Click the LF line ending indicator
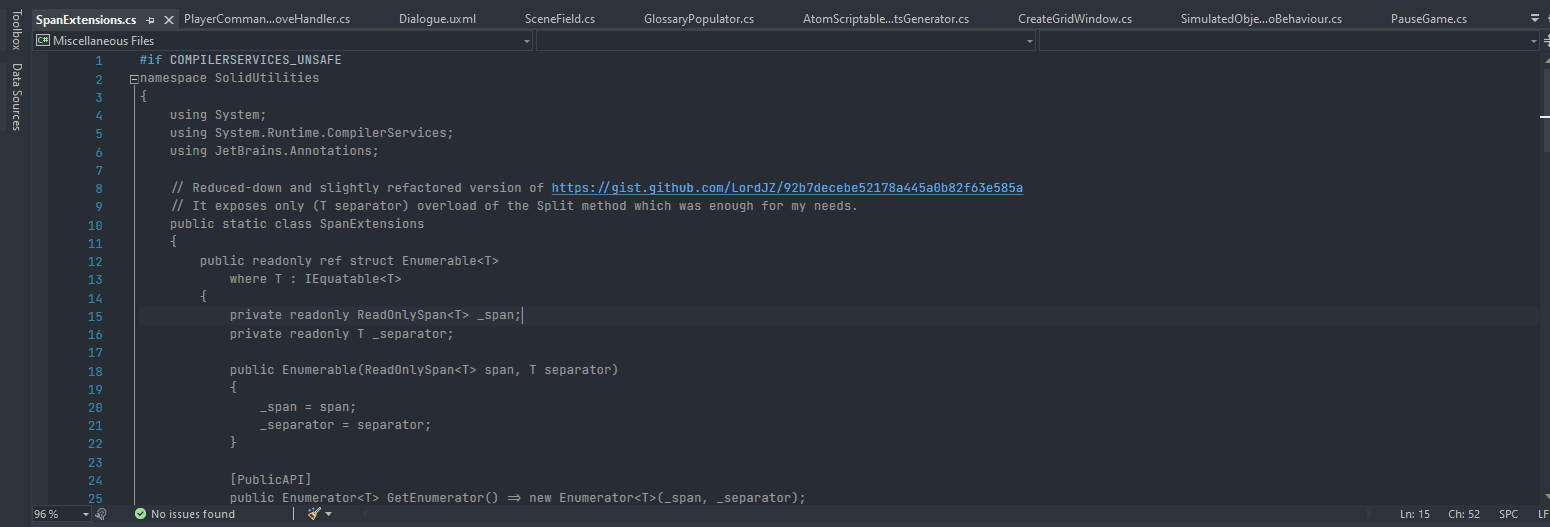The height and width of the screenshot is (527, 1550). 1542,514
